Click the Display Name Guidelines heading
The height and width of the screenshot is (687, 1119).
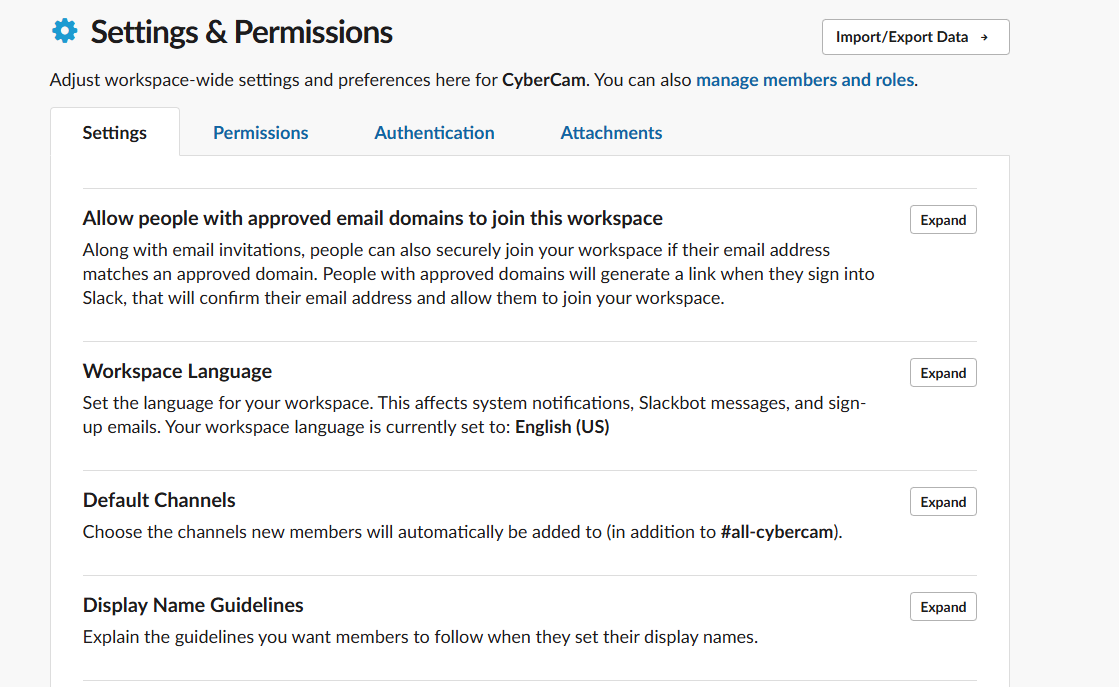click(193, 605)
